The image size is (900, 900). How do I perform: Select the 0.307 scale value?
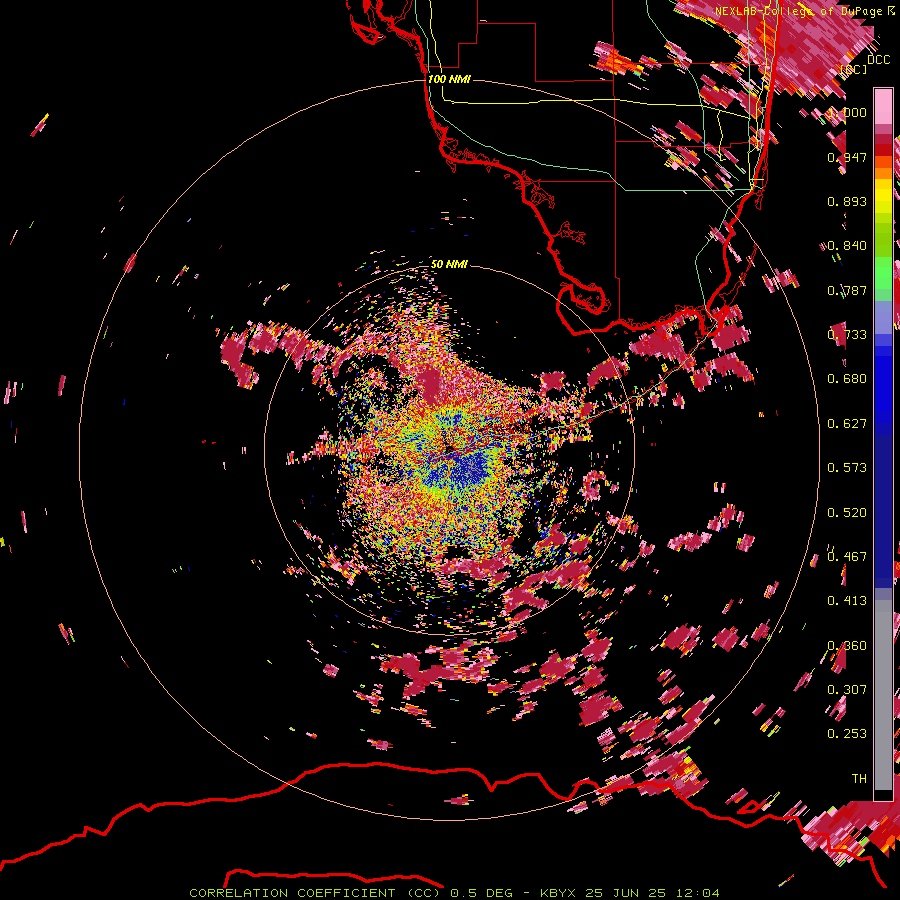pyautogui.click(x=847, y=690)
